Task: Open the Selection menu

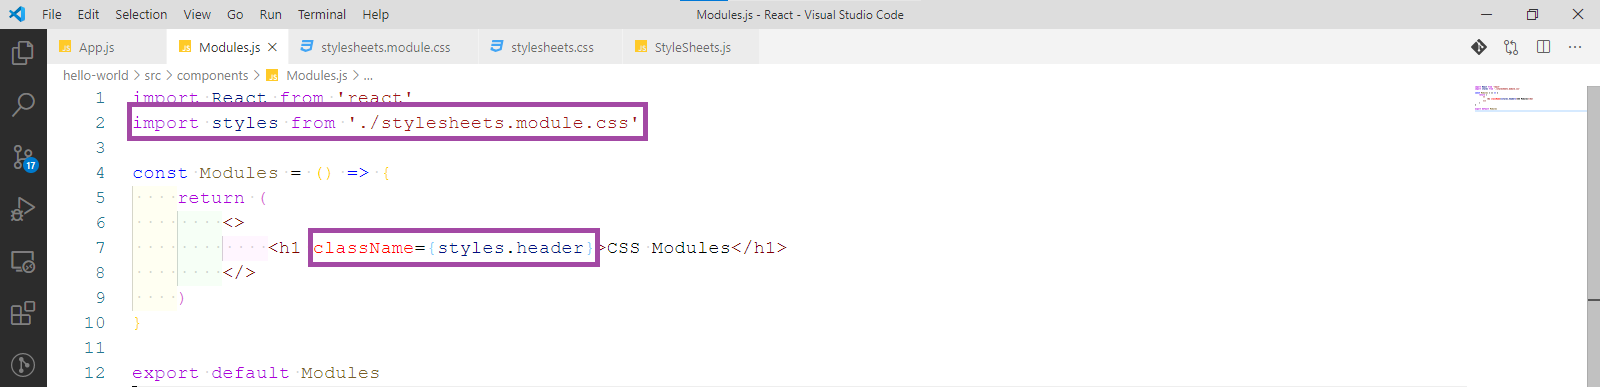Action: tap(141, 15)
